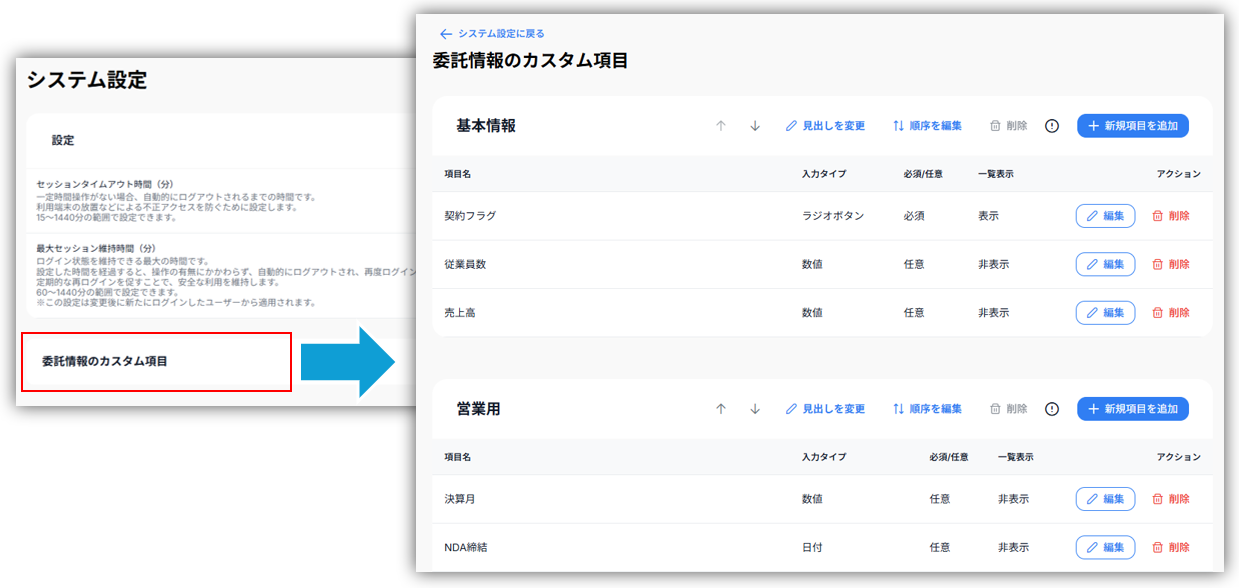1239x588 pixels.
Task: Click the back arrow to システム設定に戻る
Action: click(x=446, y=34)
